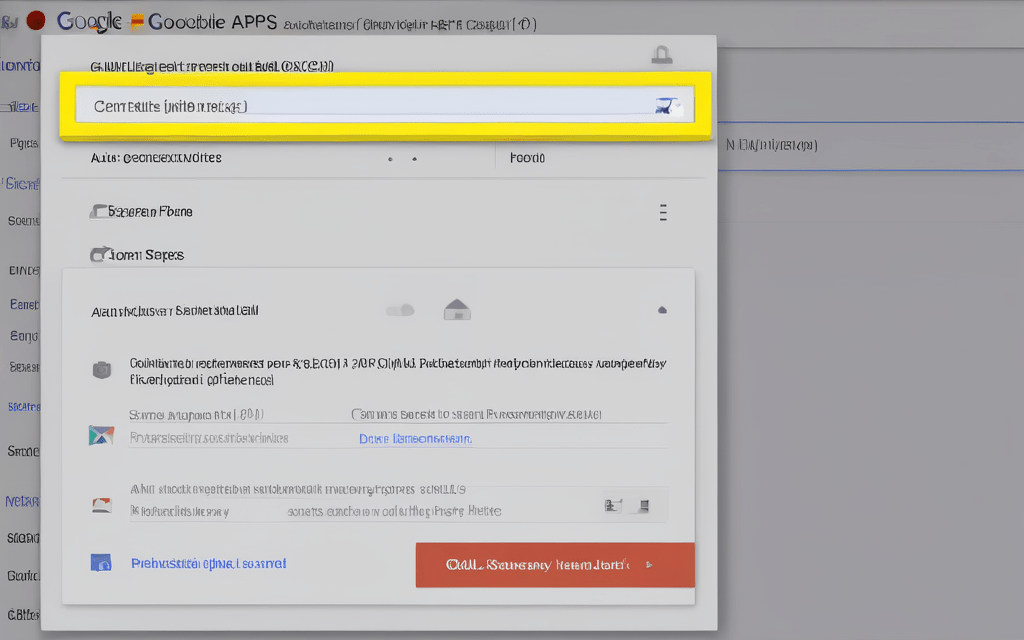The width and height of the screenshot is (1024, 640).
Task: Click the lock icon at dialog top right
Action: [661, 54]
